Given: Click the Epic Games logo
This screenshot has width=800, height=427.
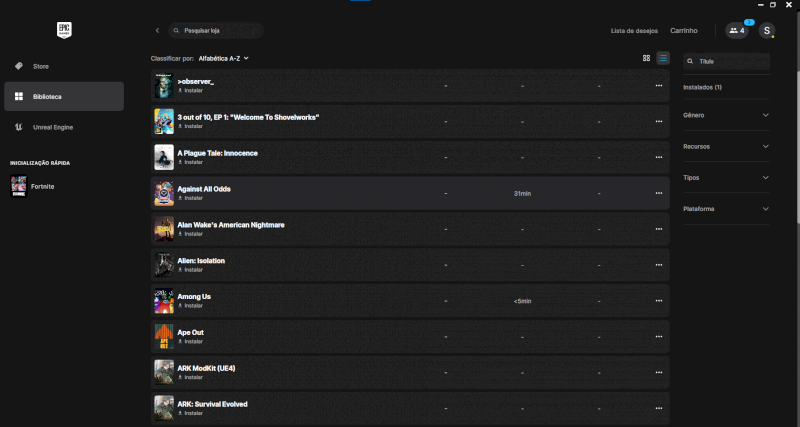Looking at the screenshot, I should click(x=64, y=30).
